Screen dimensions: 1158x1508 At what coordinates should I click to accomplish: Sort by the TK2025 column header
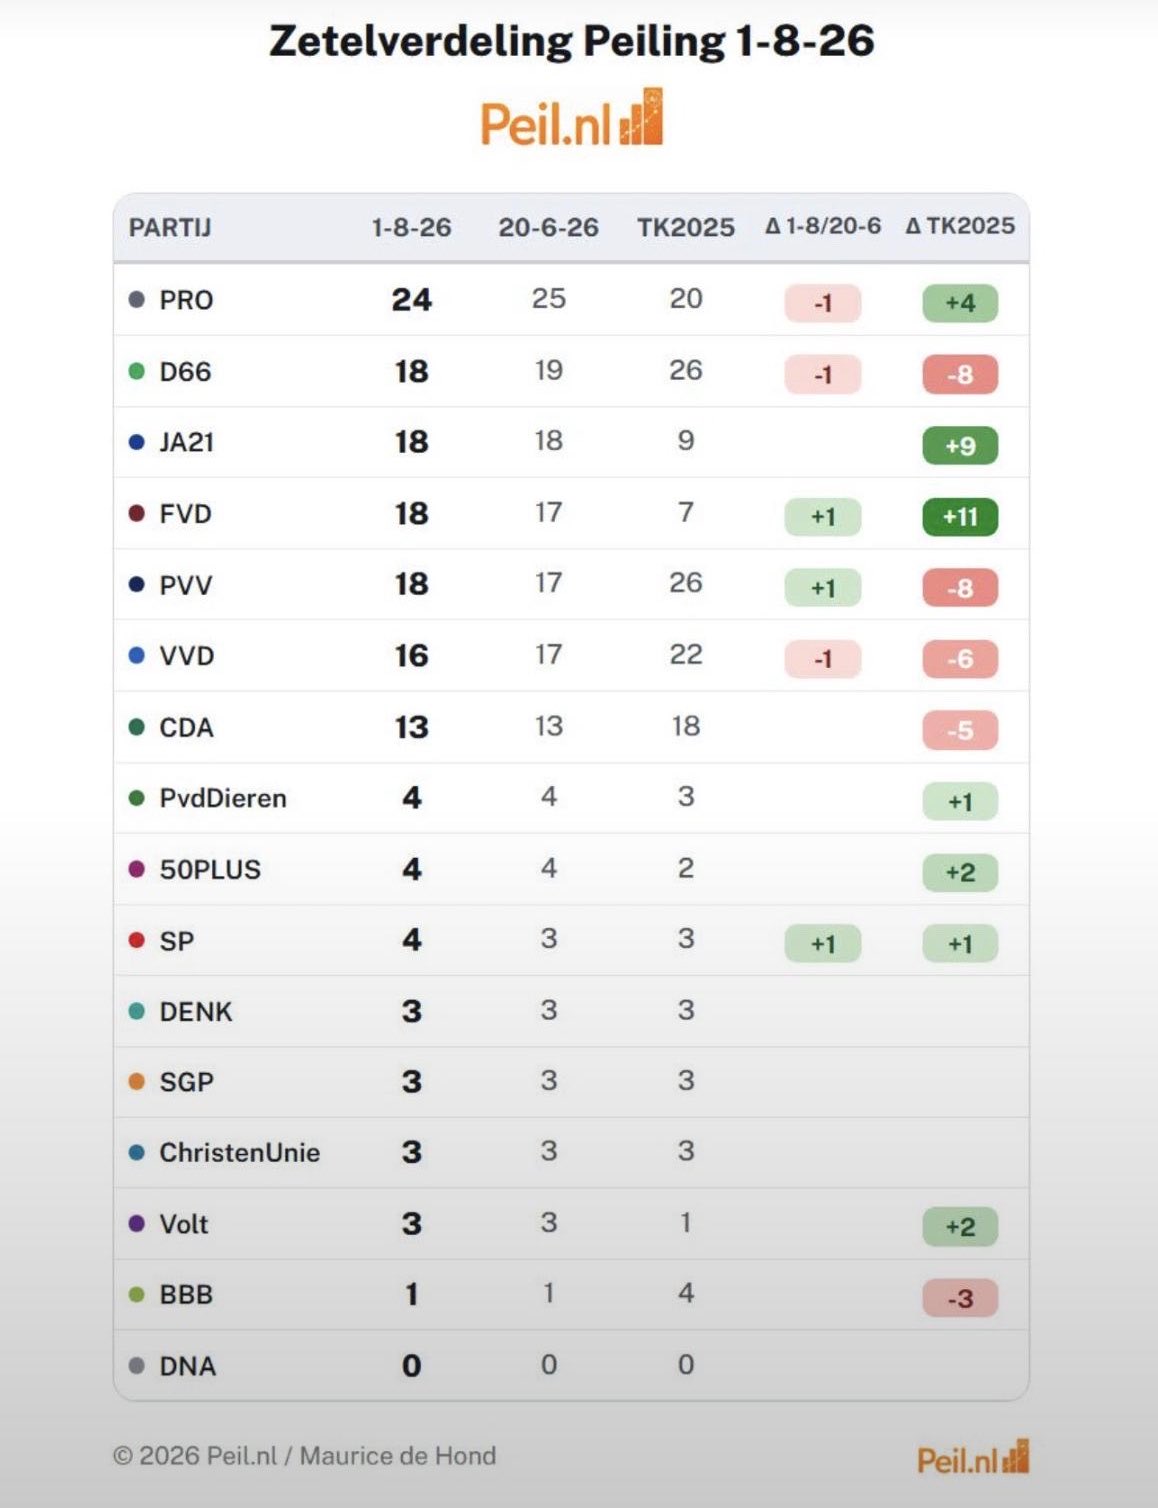[x=686, y=227]
